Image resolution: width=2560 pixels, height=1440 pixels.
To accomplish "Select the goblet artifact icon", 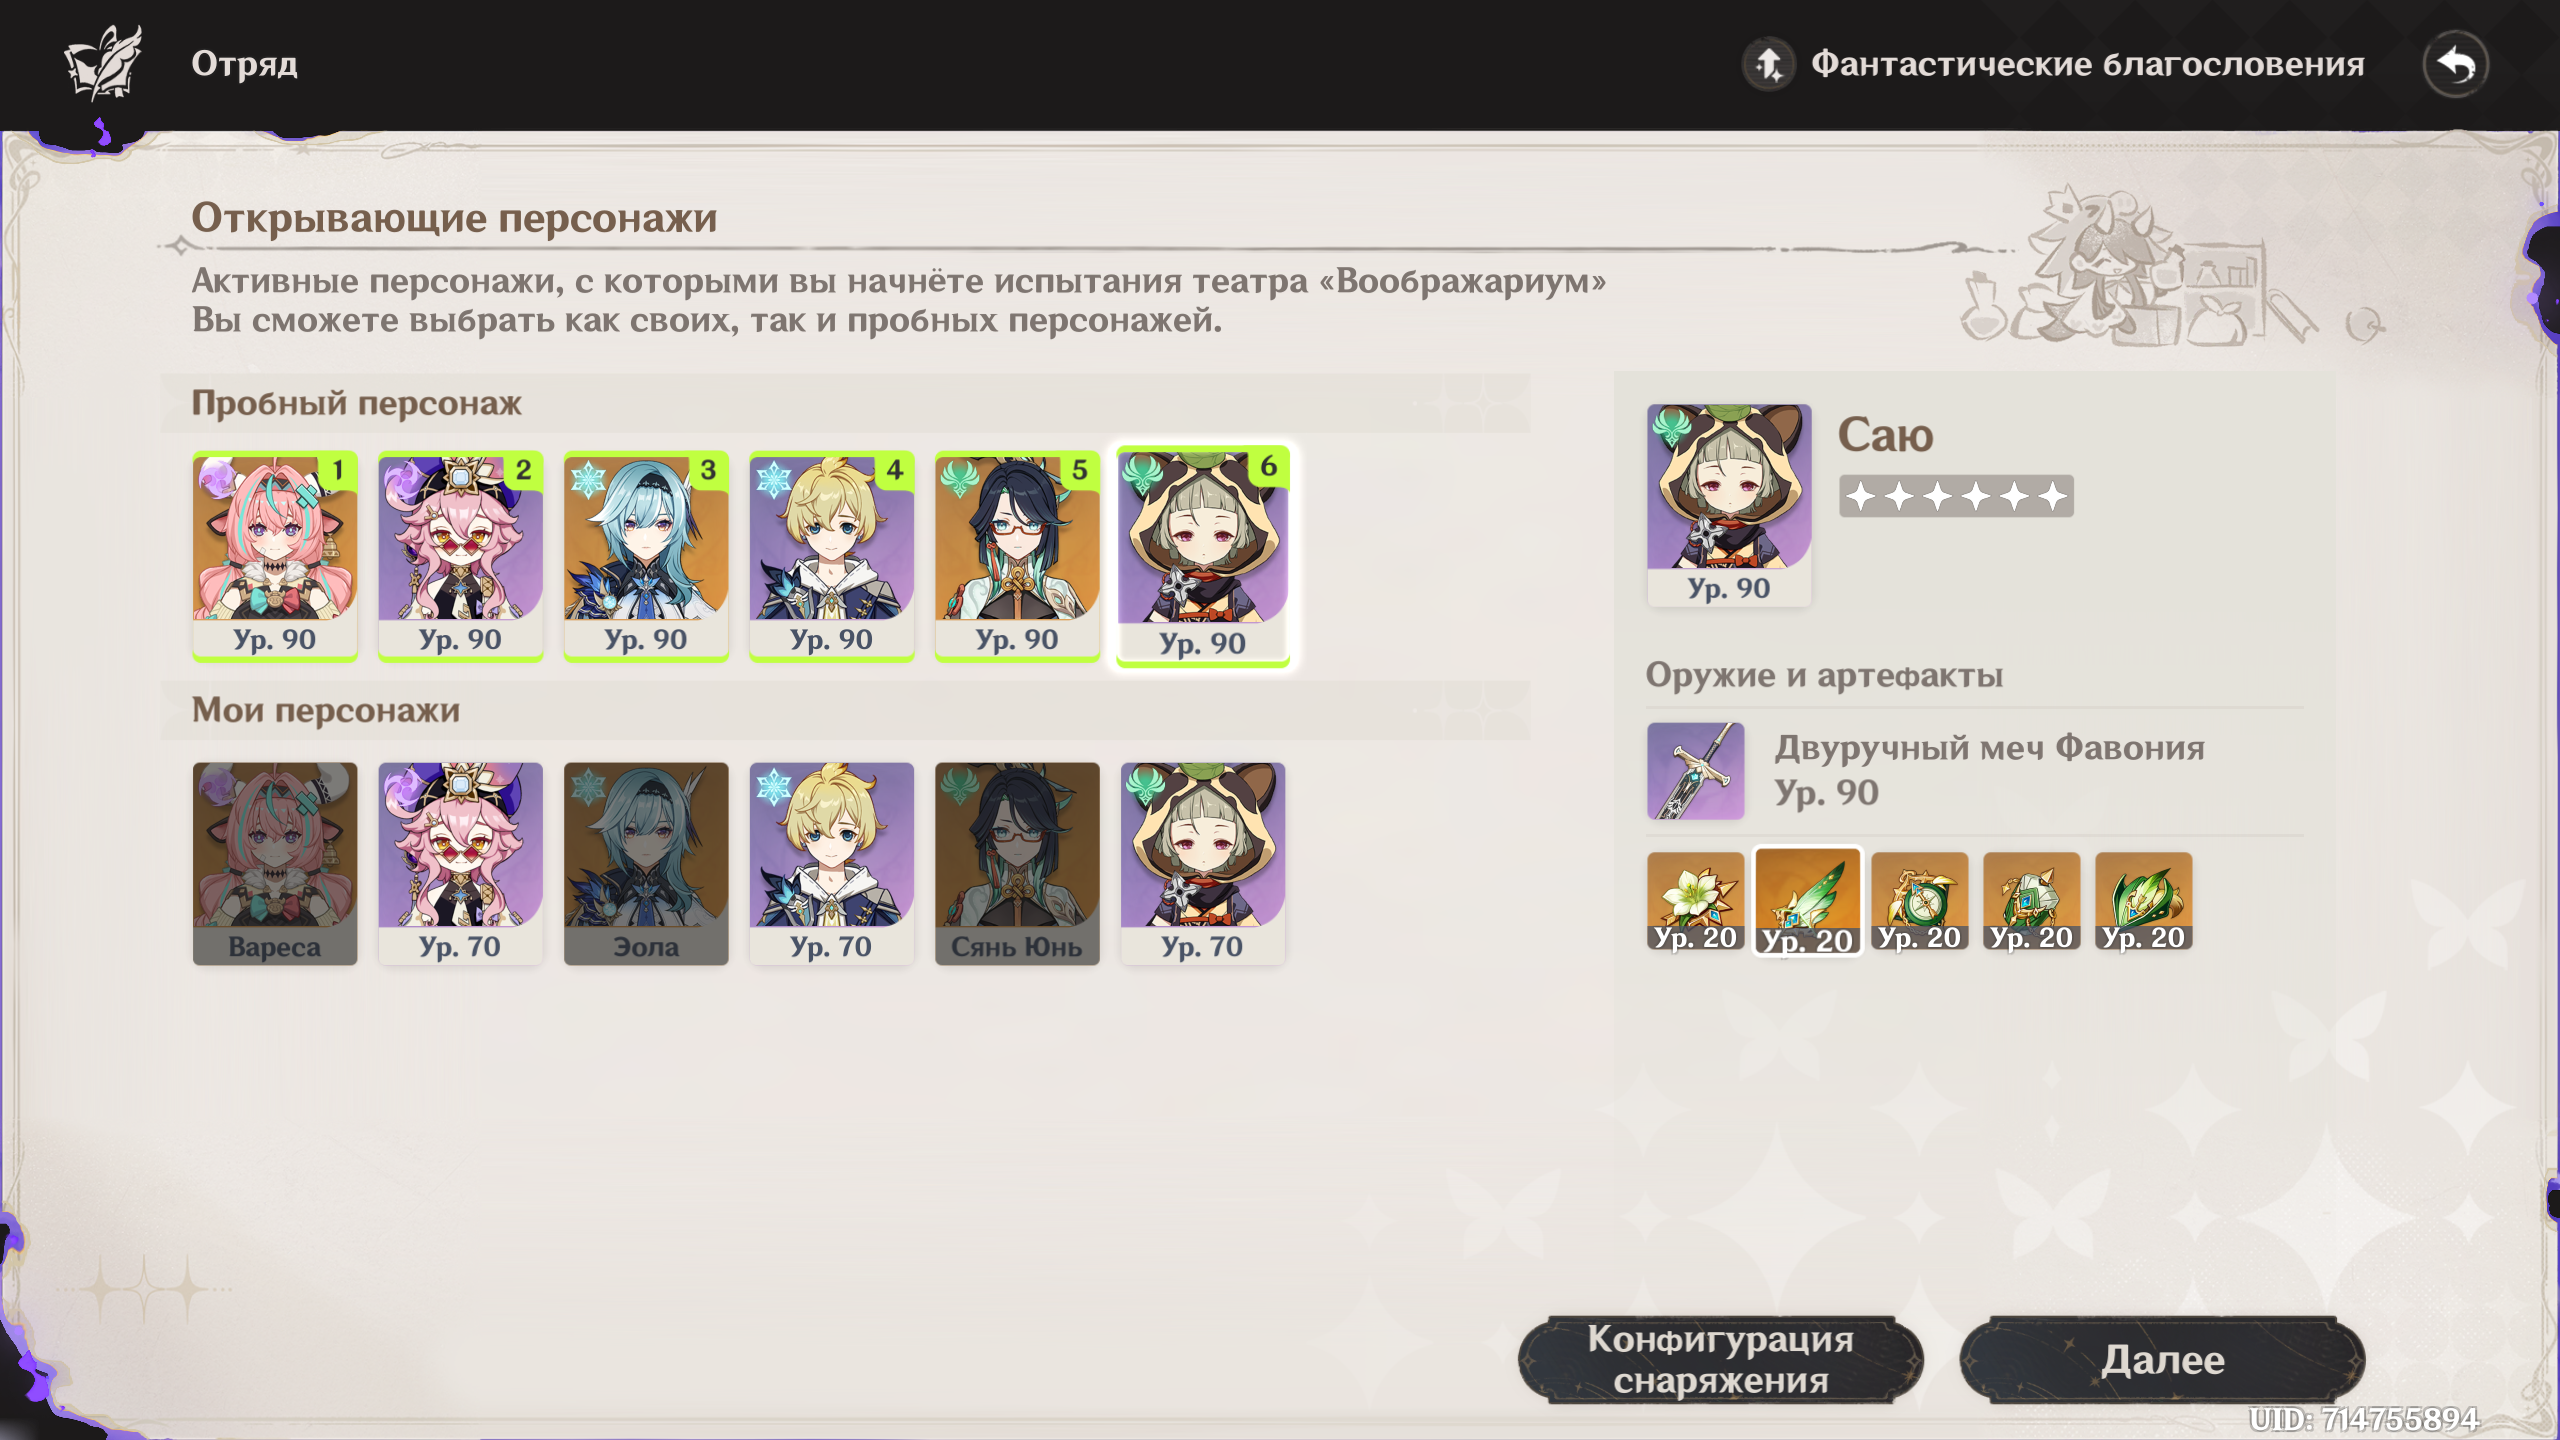I will (x=2031, y=901).
